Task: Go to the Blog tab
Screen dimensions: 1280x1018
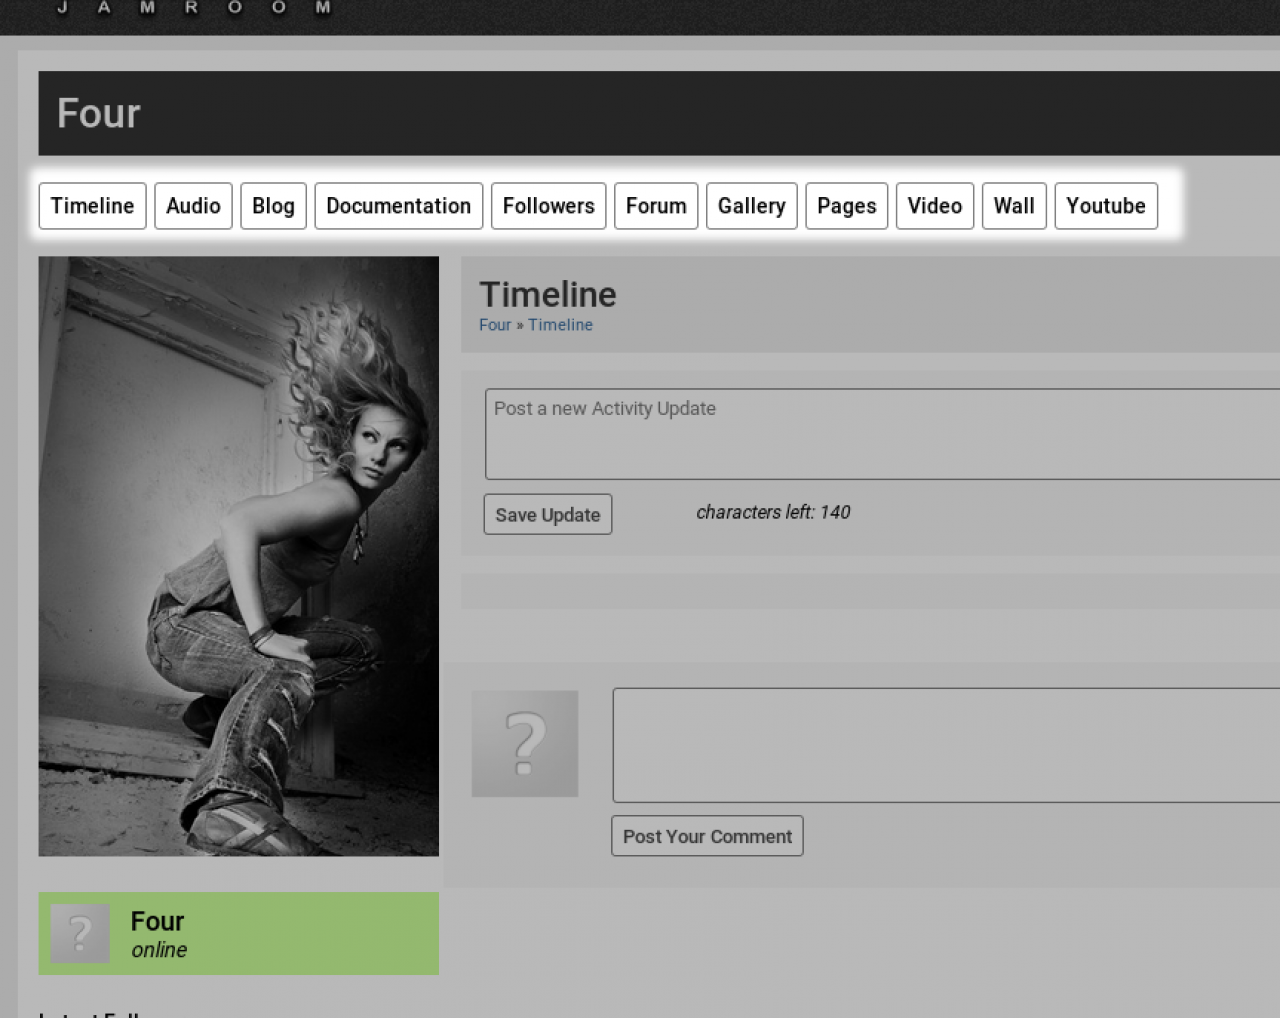Action: point(273,206)
